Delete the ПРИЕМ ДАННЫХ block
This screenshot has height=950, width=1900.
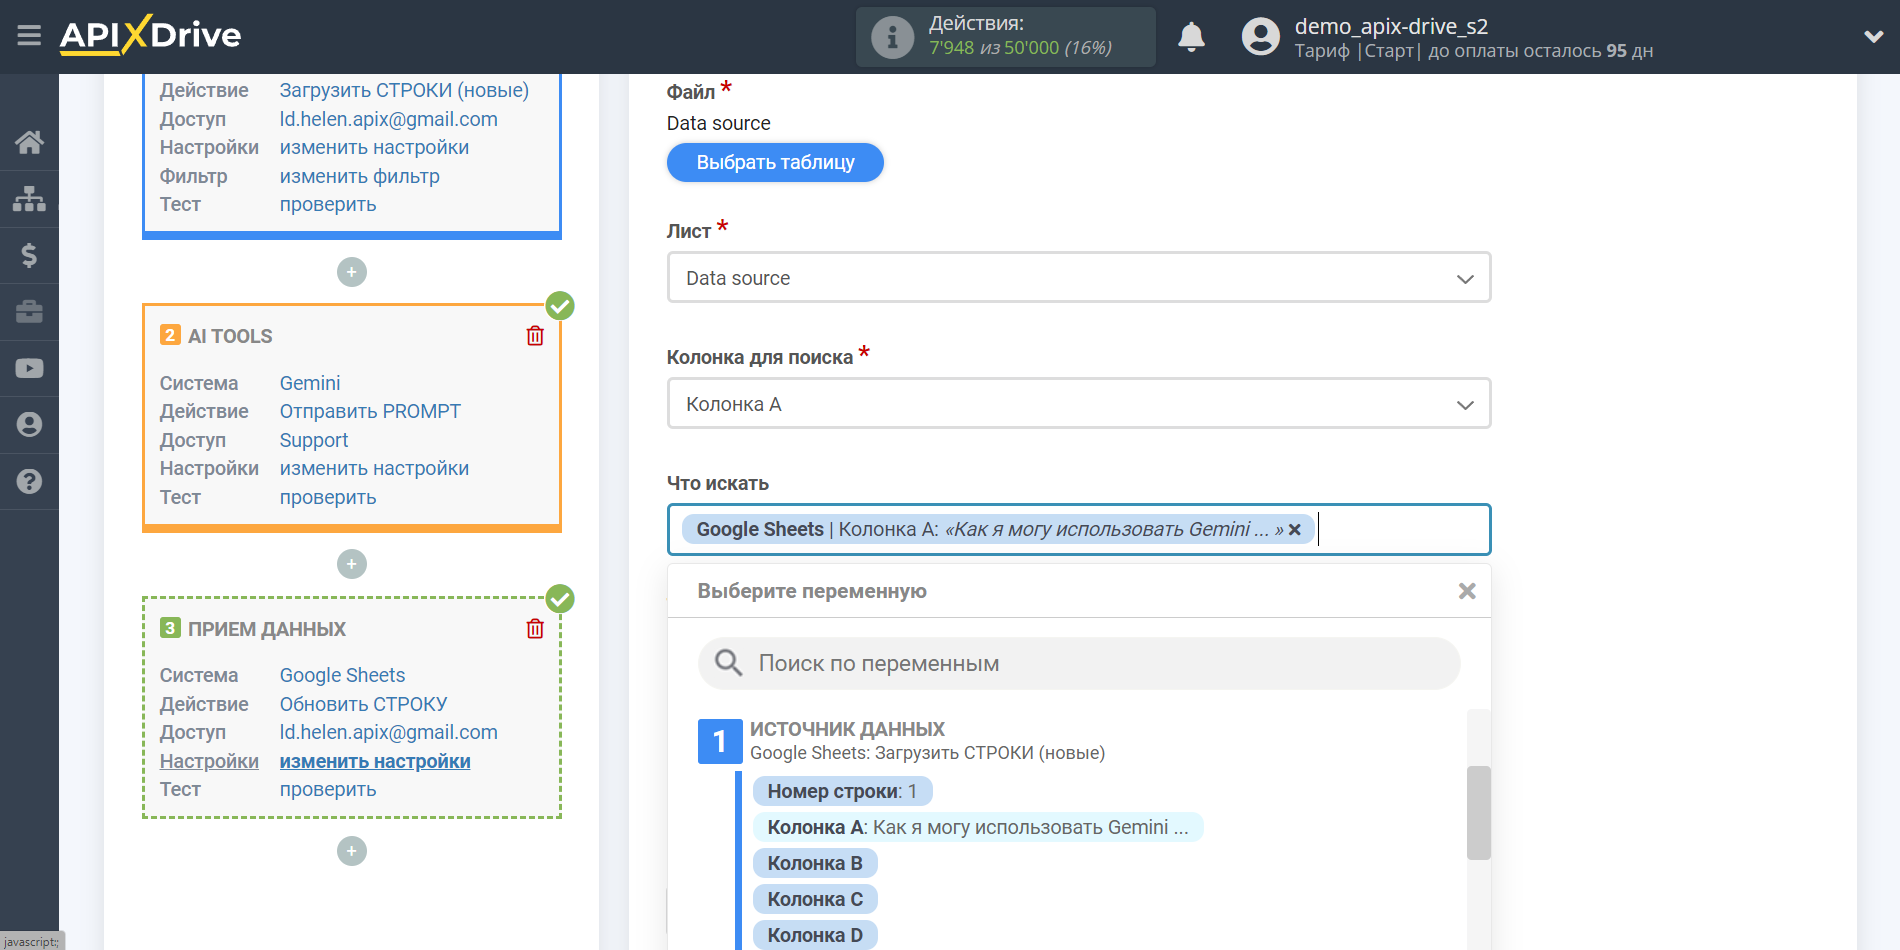tap(535, 628)
